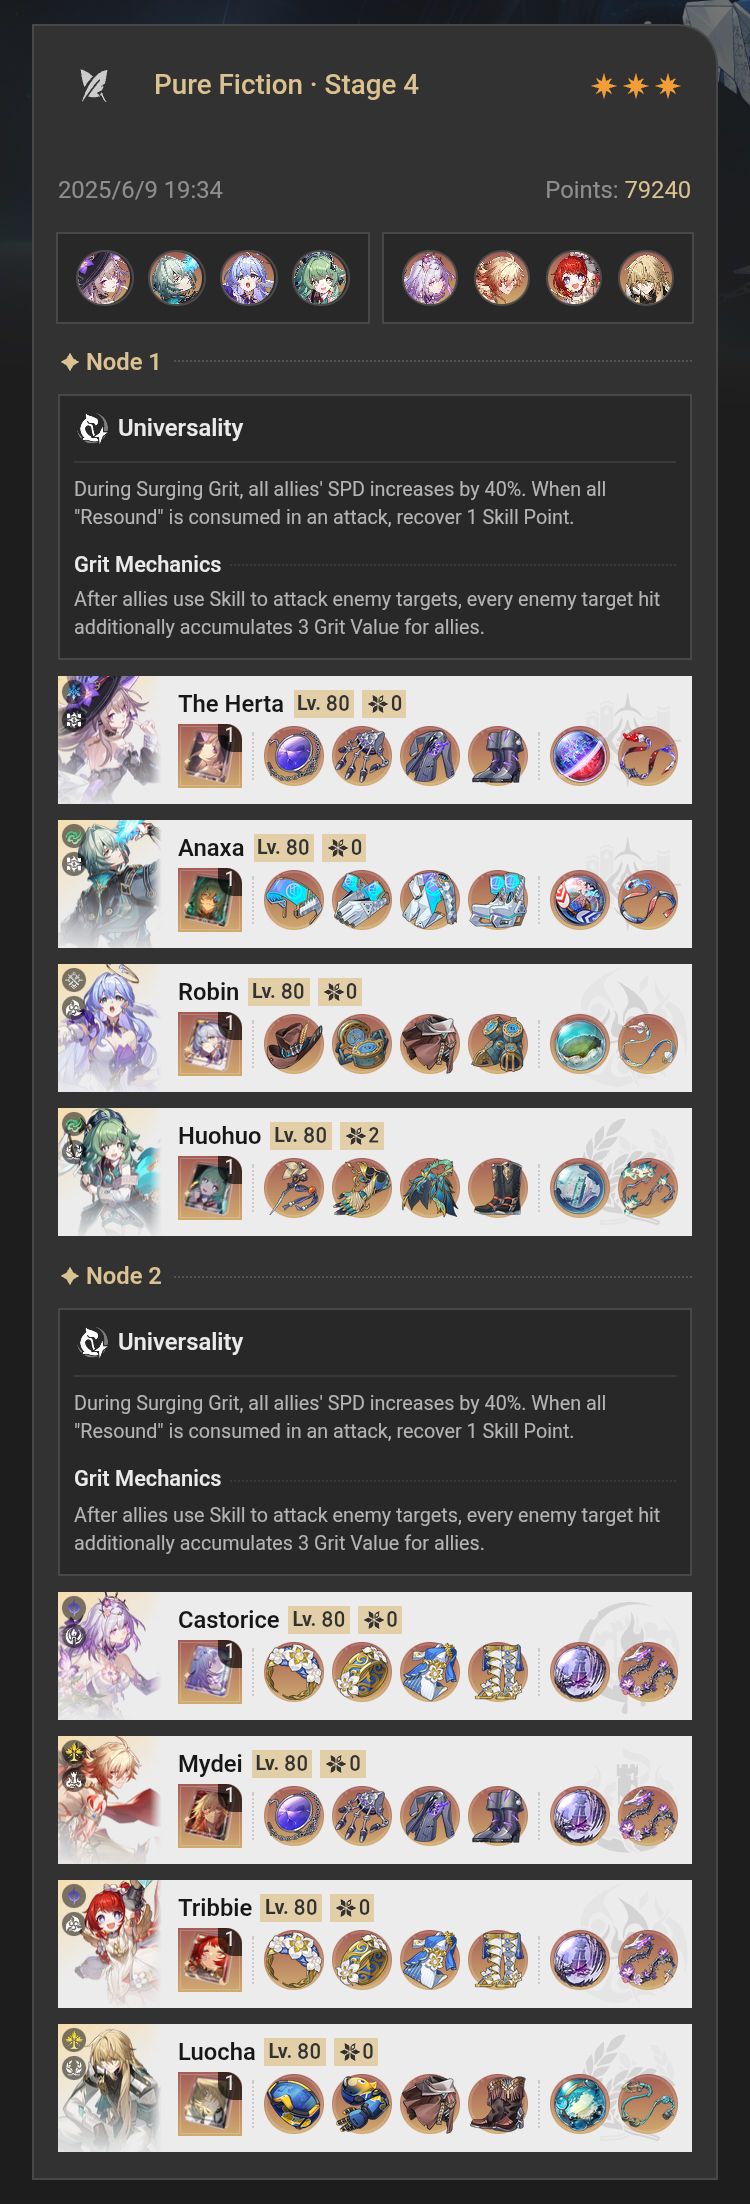Open Huohuo's character row portrait

coord(109,1172)
